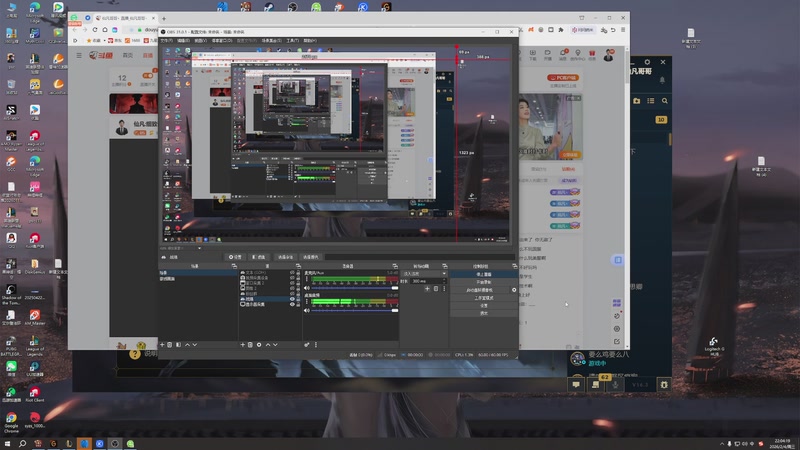Open OBS 视图(V) menu
The image size is (800, 450).
tap(201, 40)
